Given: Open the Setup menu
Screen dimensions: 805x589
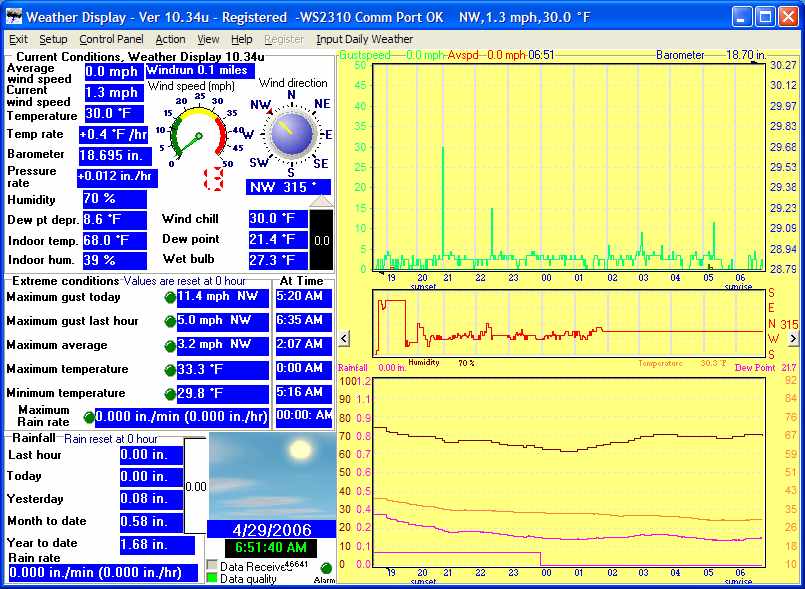Looking at the screenshot, I should 53,40.
